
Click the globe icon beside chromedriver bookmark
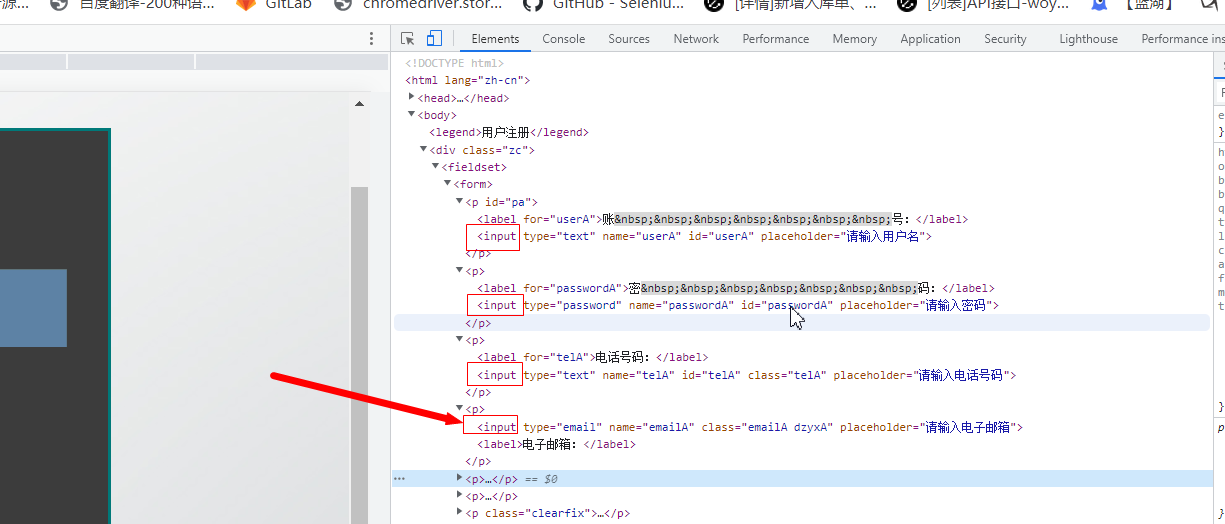[x=344, y=5]
